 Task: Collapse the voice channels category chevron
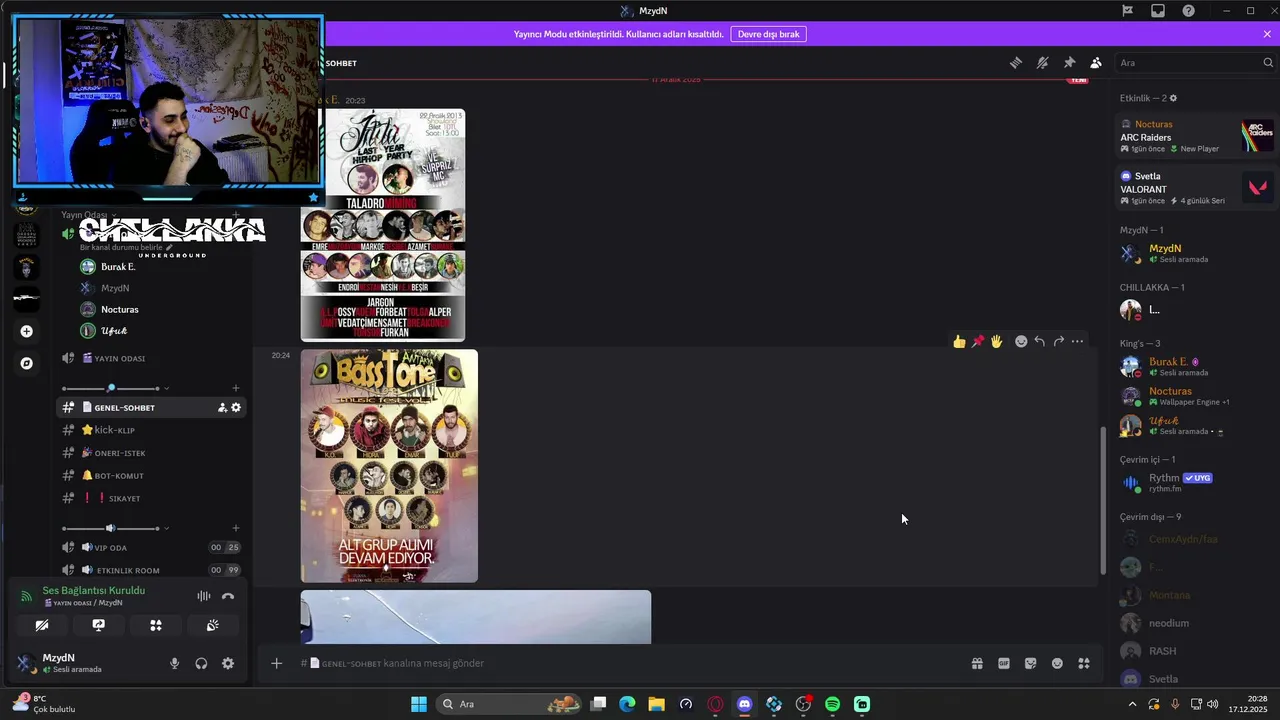tap(166, 528)
